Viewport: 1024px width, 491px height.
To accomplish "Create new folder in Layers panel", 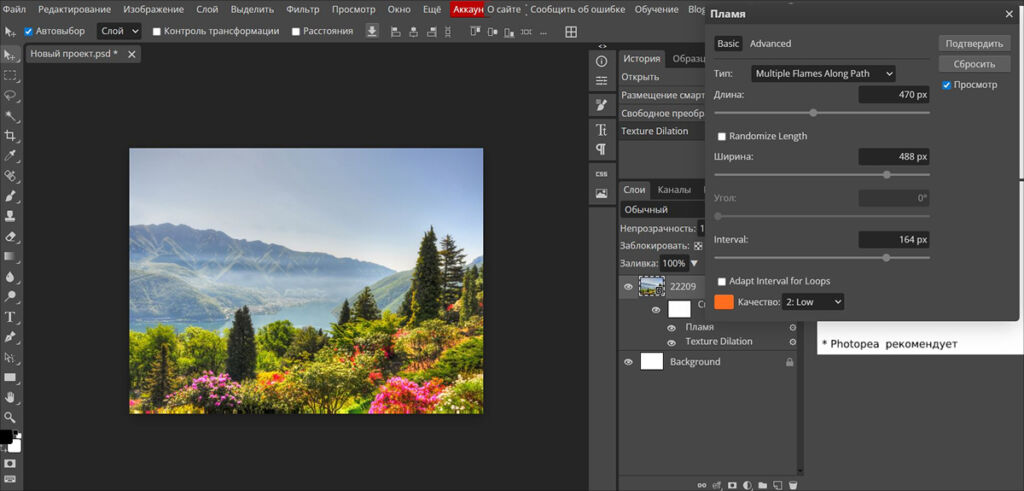I will [x=763, y=485].
